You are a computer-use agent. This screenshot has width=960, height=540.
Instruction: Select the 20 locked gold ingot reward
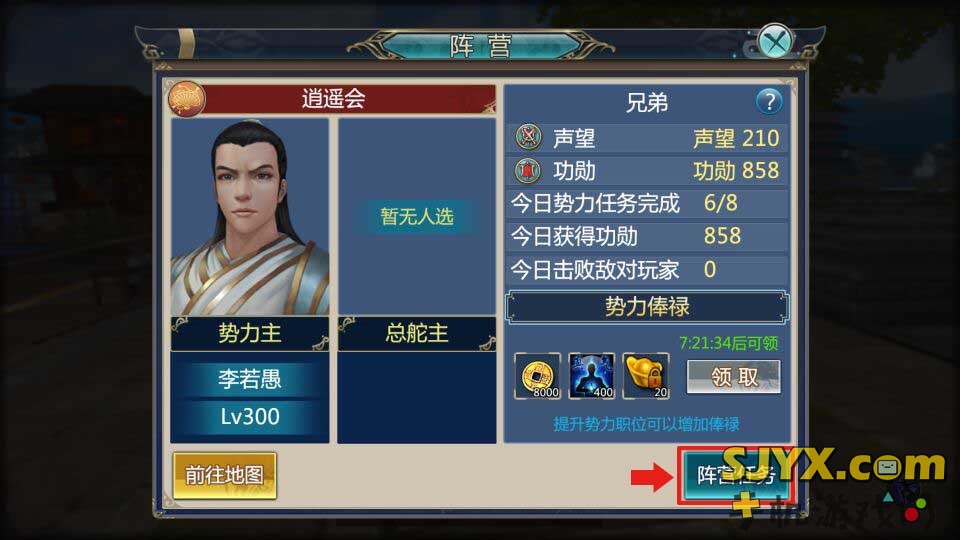click(646, 376)
